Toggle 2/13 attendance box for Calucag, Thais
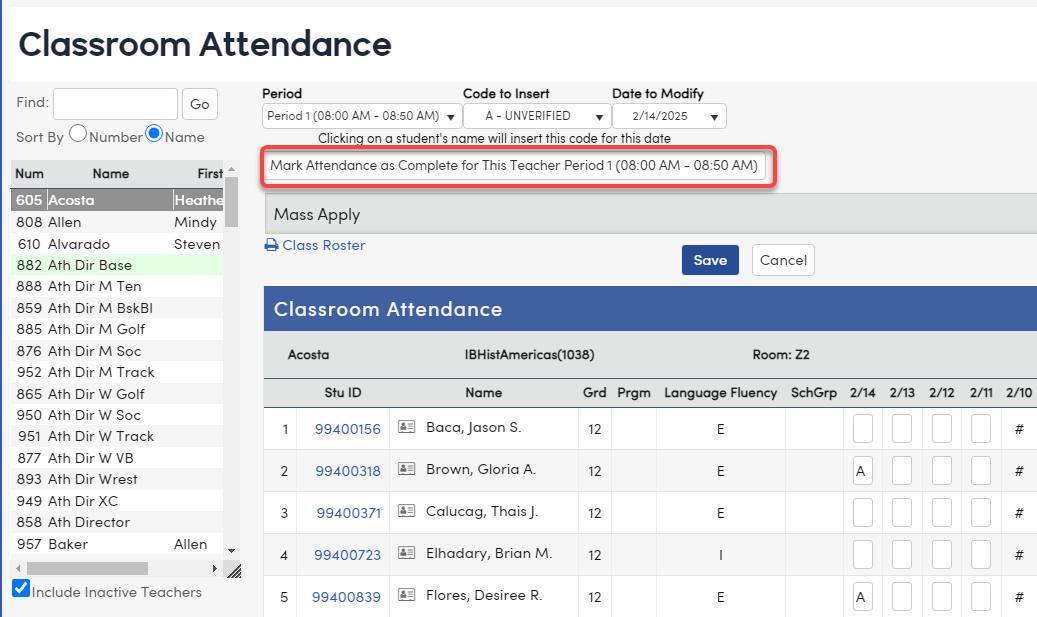The height and width of the screenshot is (617, 1037). coord(902,513)
